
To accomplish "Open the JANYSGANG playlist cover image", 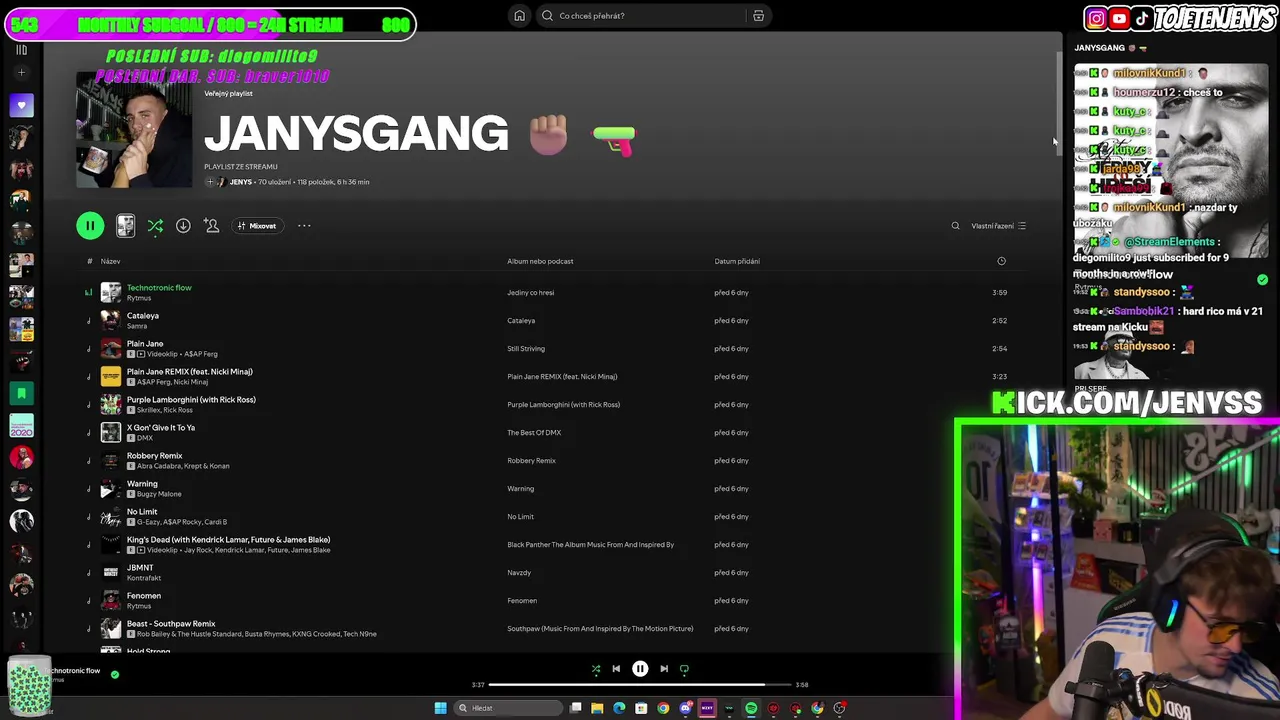I will [x=134, y=130].
